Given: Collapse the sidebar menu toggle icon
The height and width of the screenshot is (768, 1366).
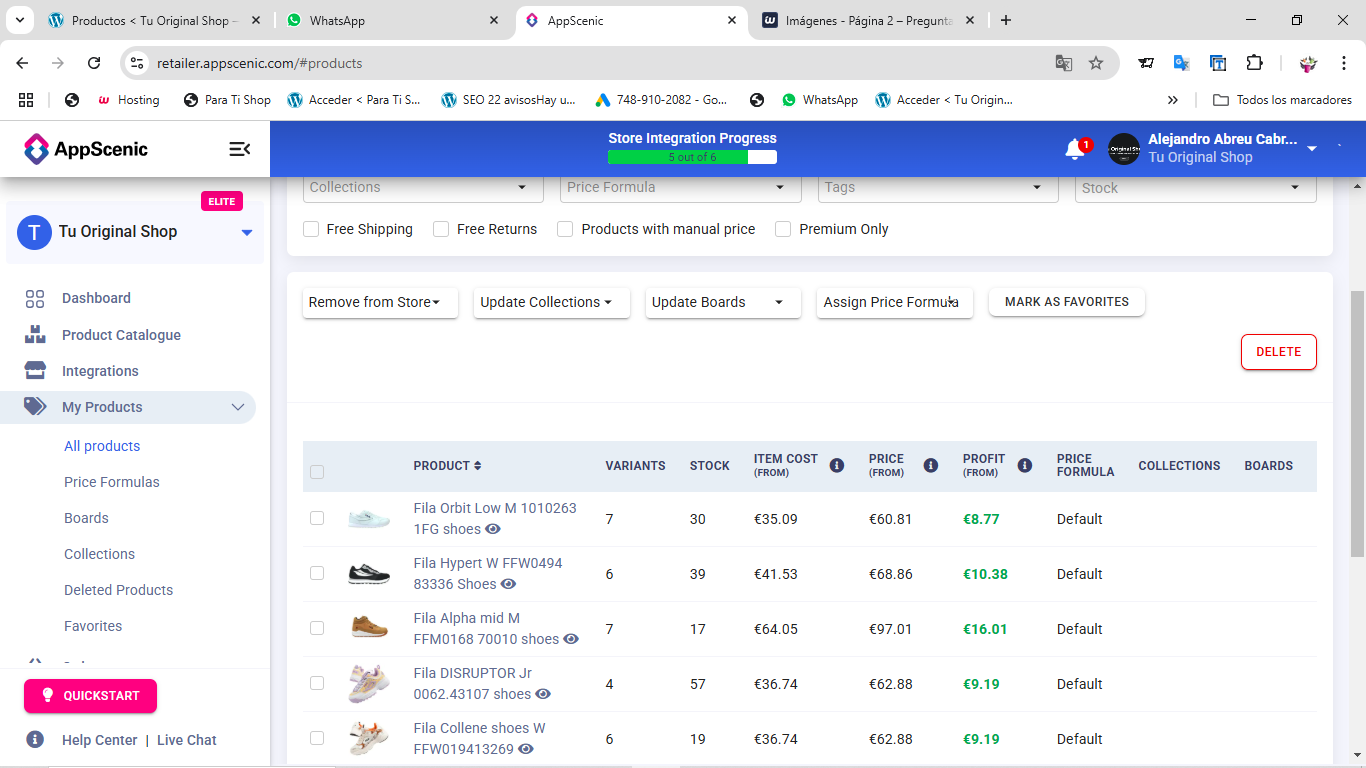Looking at the screenshot, I should (239, 149).
